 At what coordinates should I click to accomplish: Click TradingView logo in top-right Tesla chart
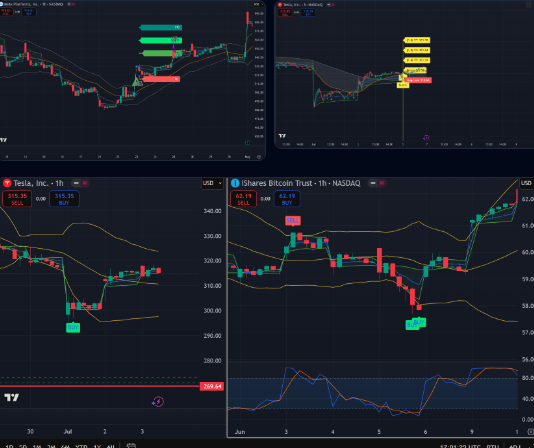click(282, 136)
